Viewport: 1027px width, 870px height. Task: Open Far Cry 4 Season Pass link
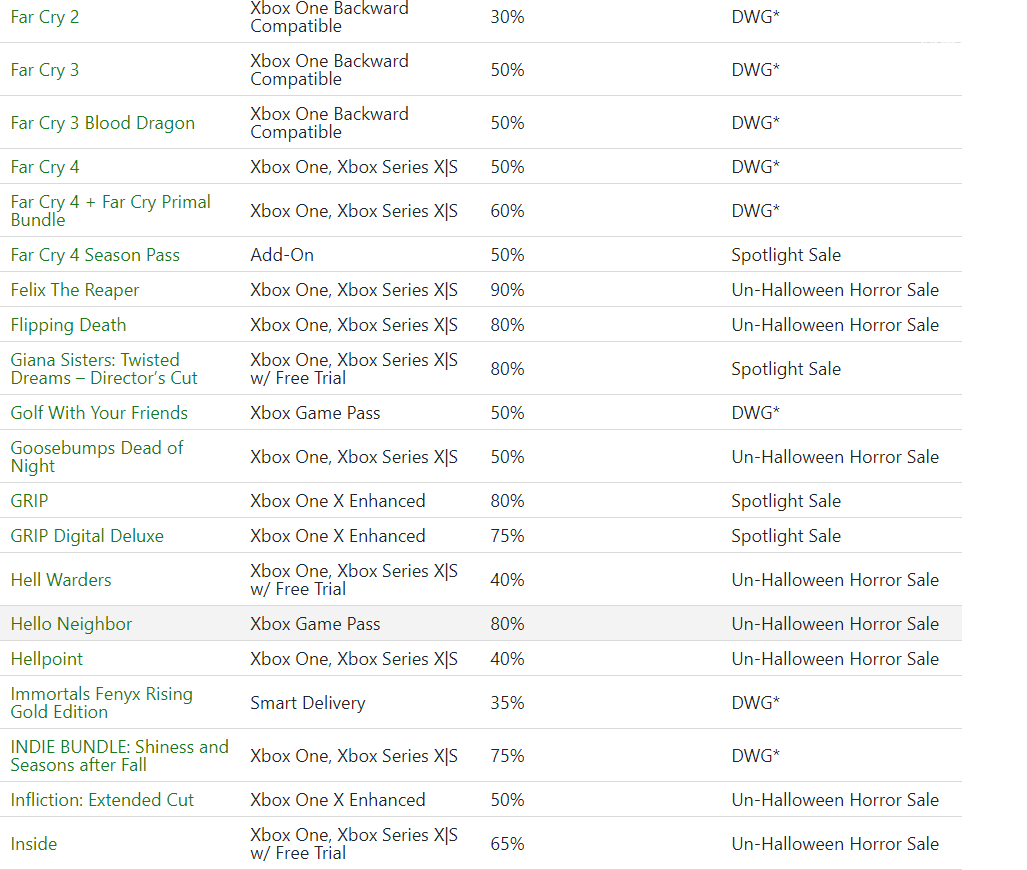(x=95, y=255)
